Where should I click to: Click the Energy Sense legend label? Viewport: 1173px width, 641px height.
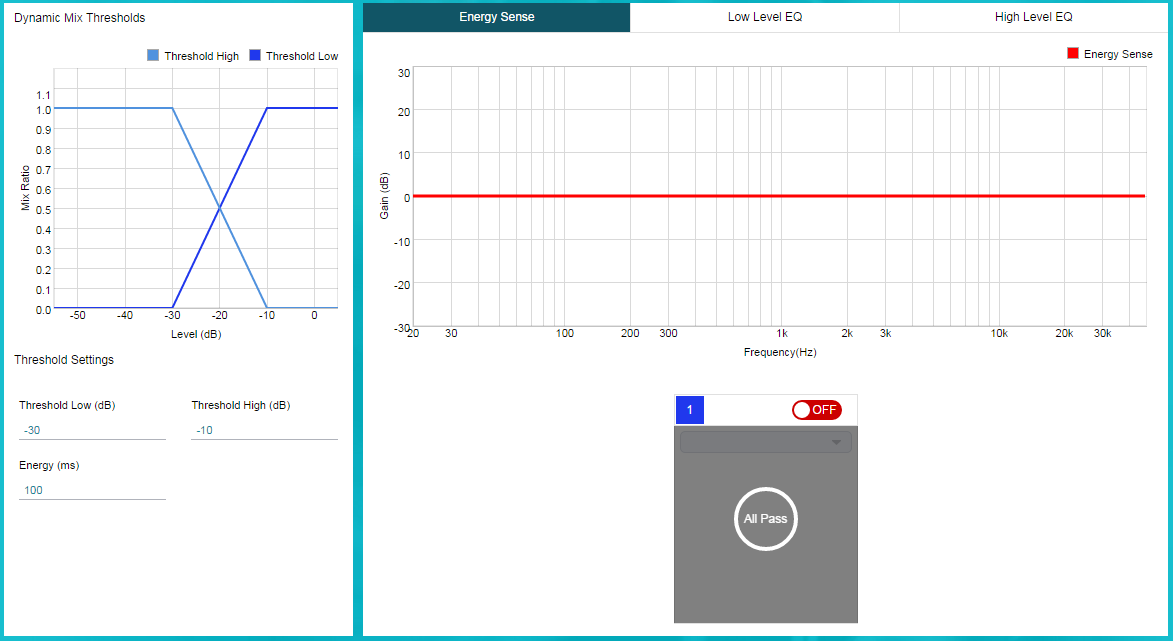tap(1118, 54)
